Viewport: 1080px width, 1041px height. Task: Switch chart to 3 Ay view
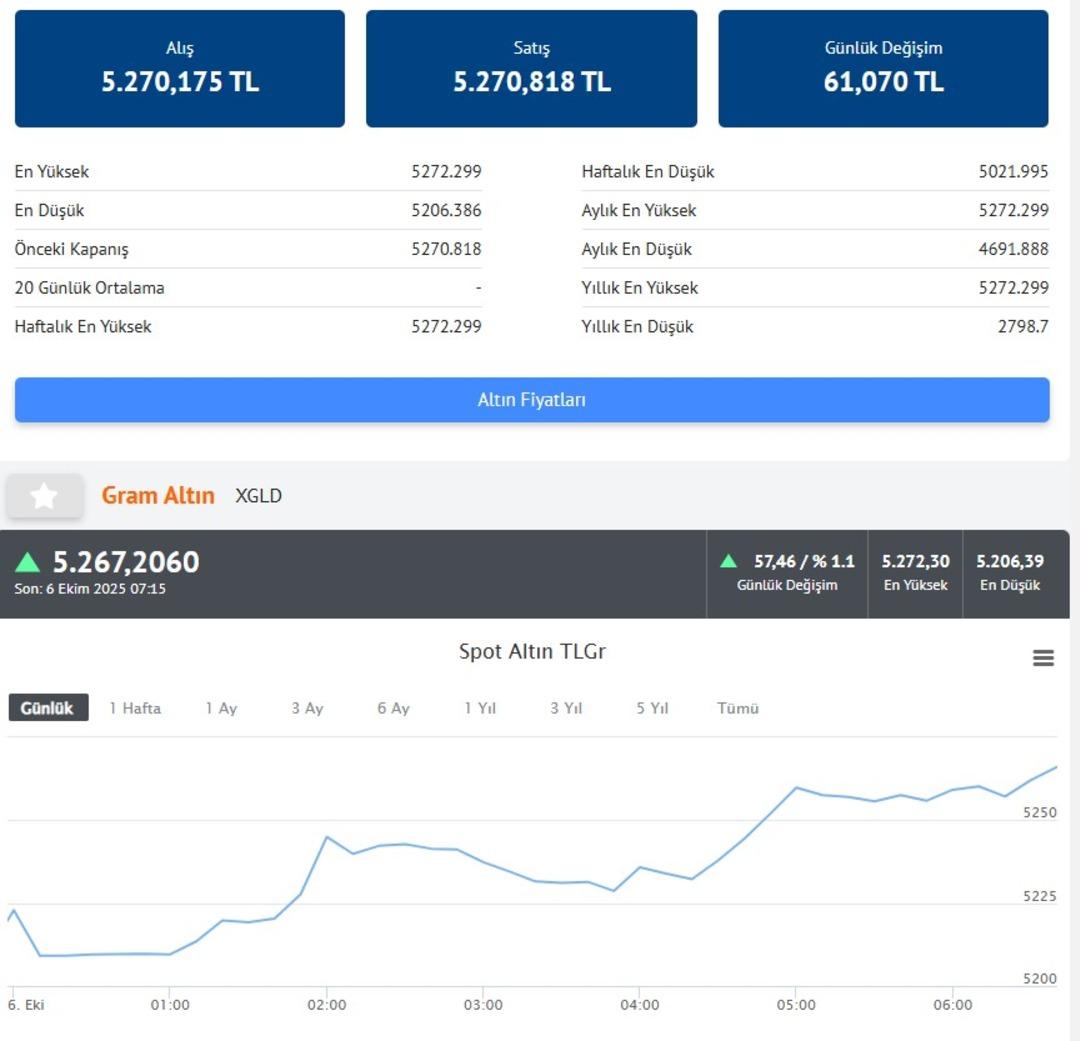pyautogui.click(x=307, y=708)
